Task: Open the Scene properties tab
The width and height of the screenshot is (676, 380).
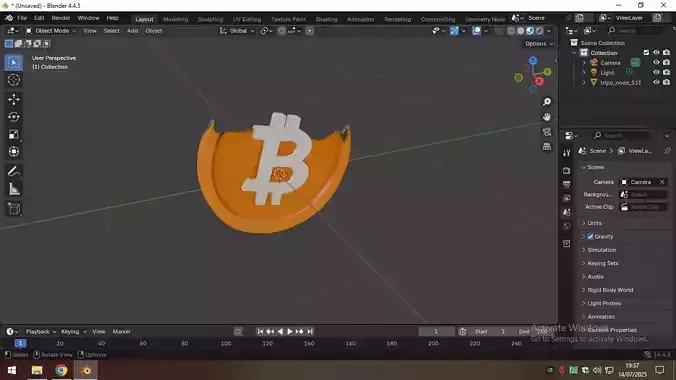Action: point(566,212)
